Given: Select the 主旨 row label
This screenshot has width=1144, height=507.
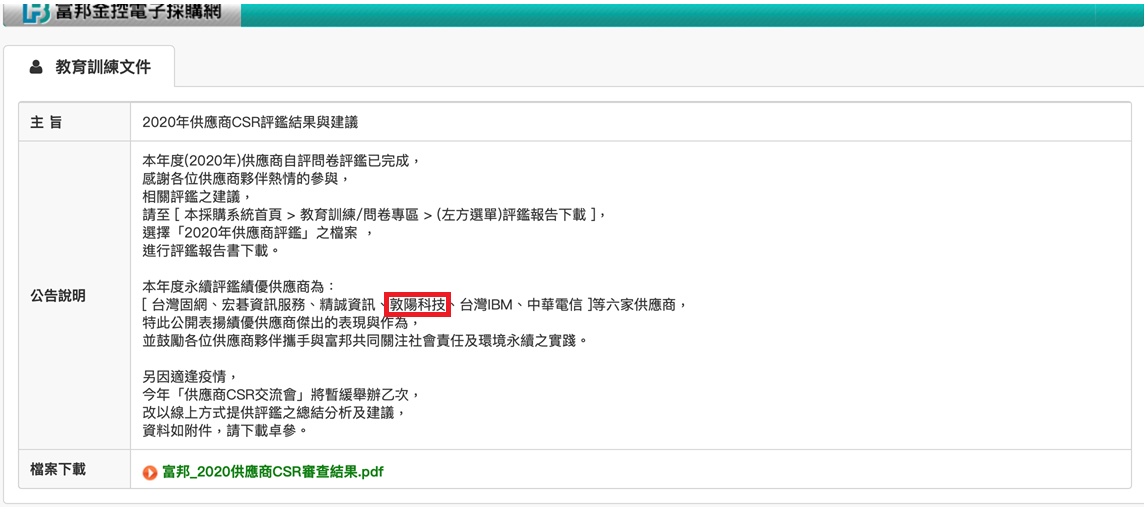Looking at the screenshot, I should [x=46, y=123].
